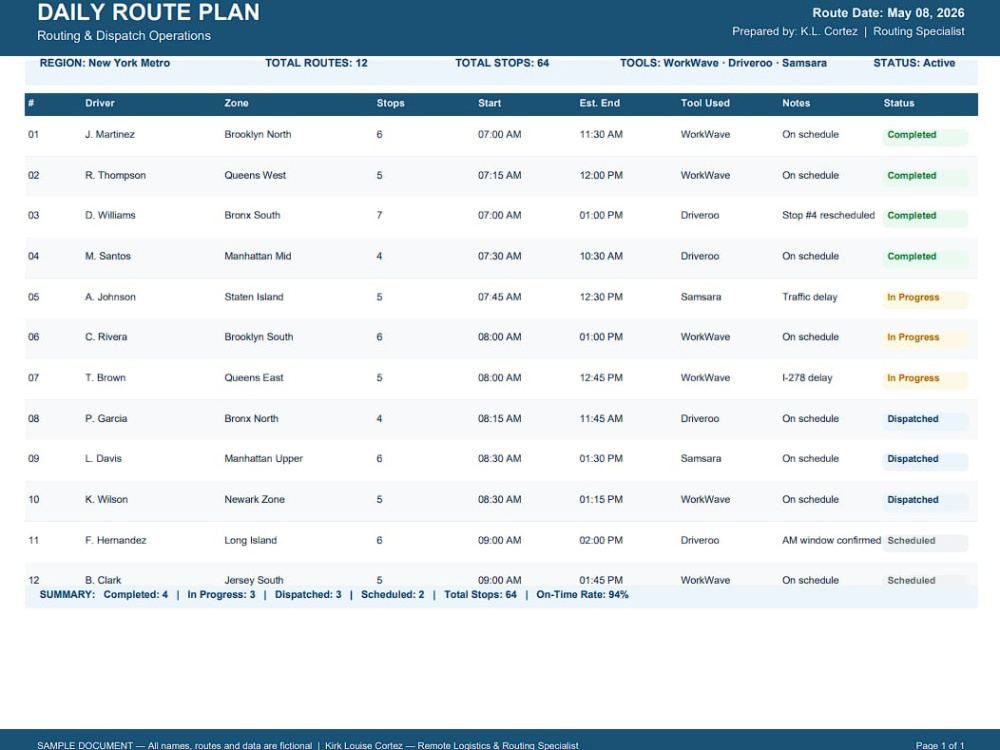Select driver T. Brown
The height and width of the screenshot is (750, 1000).
105,378
